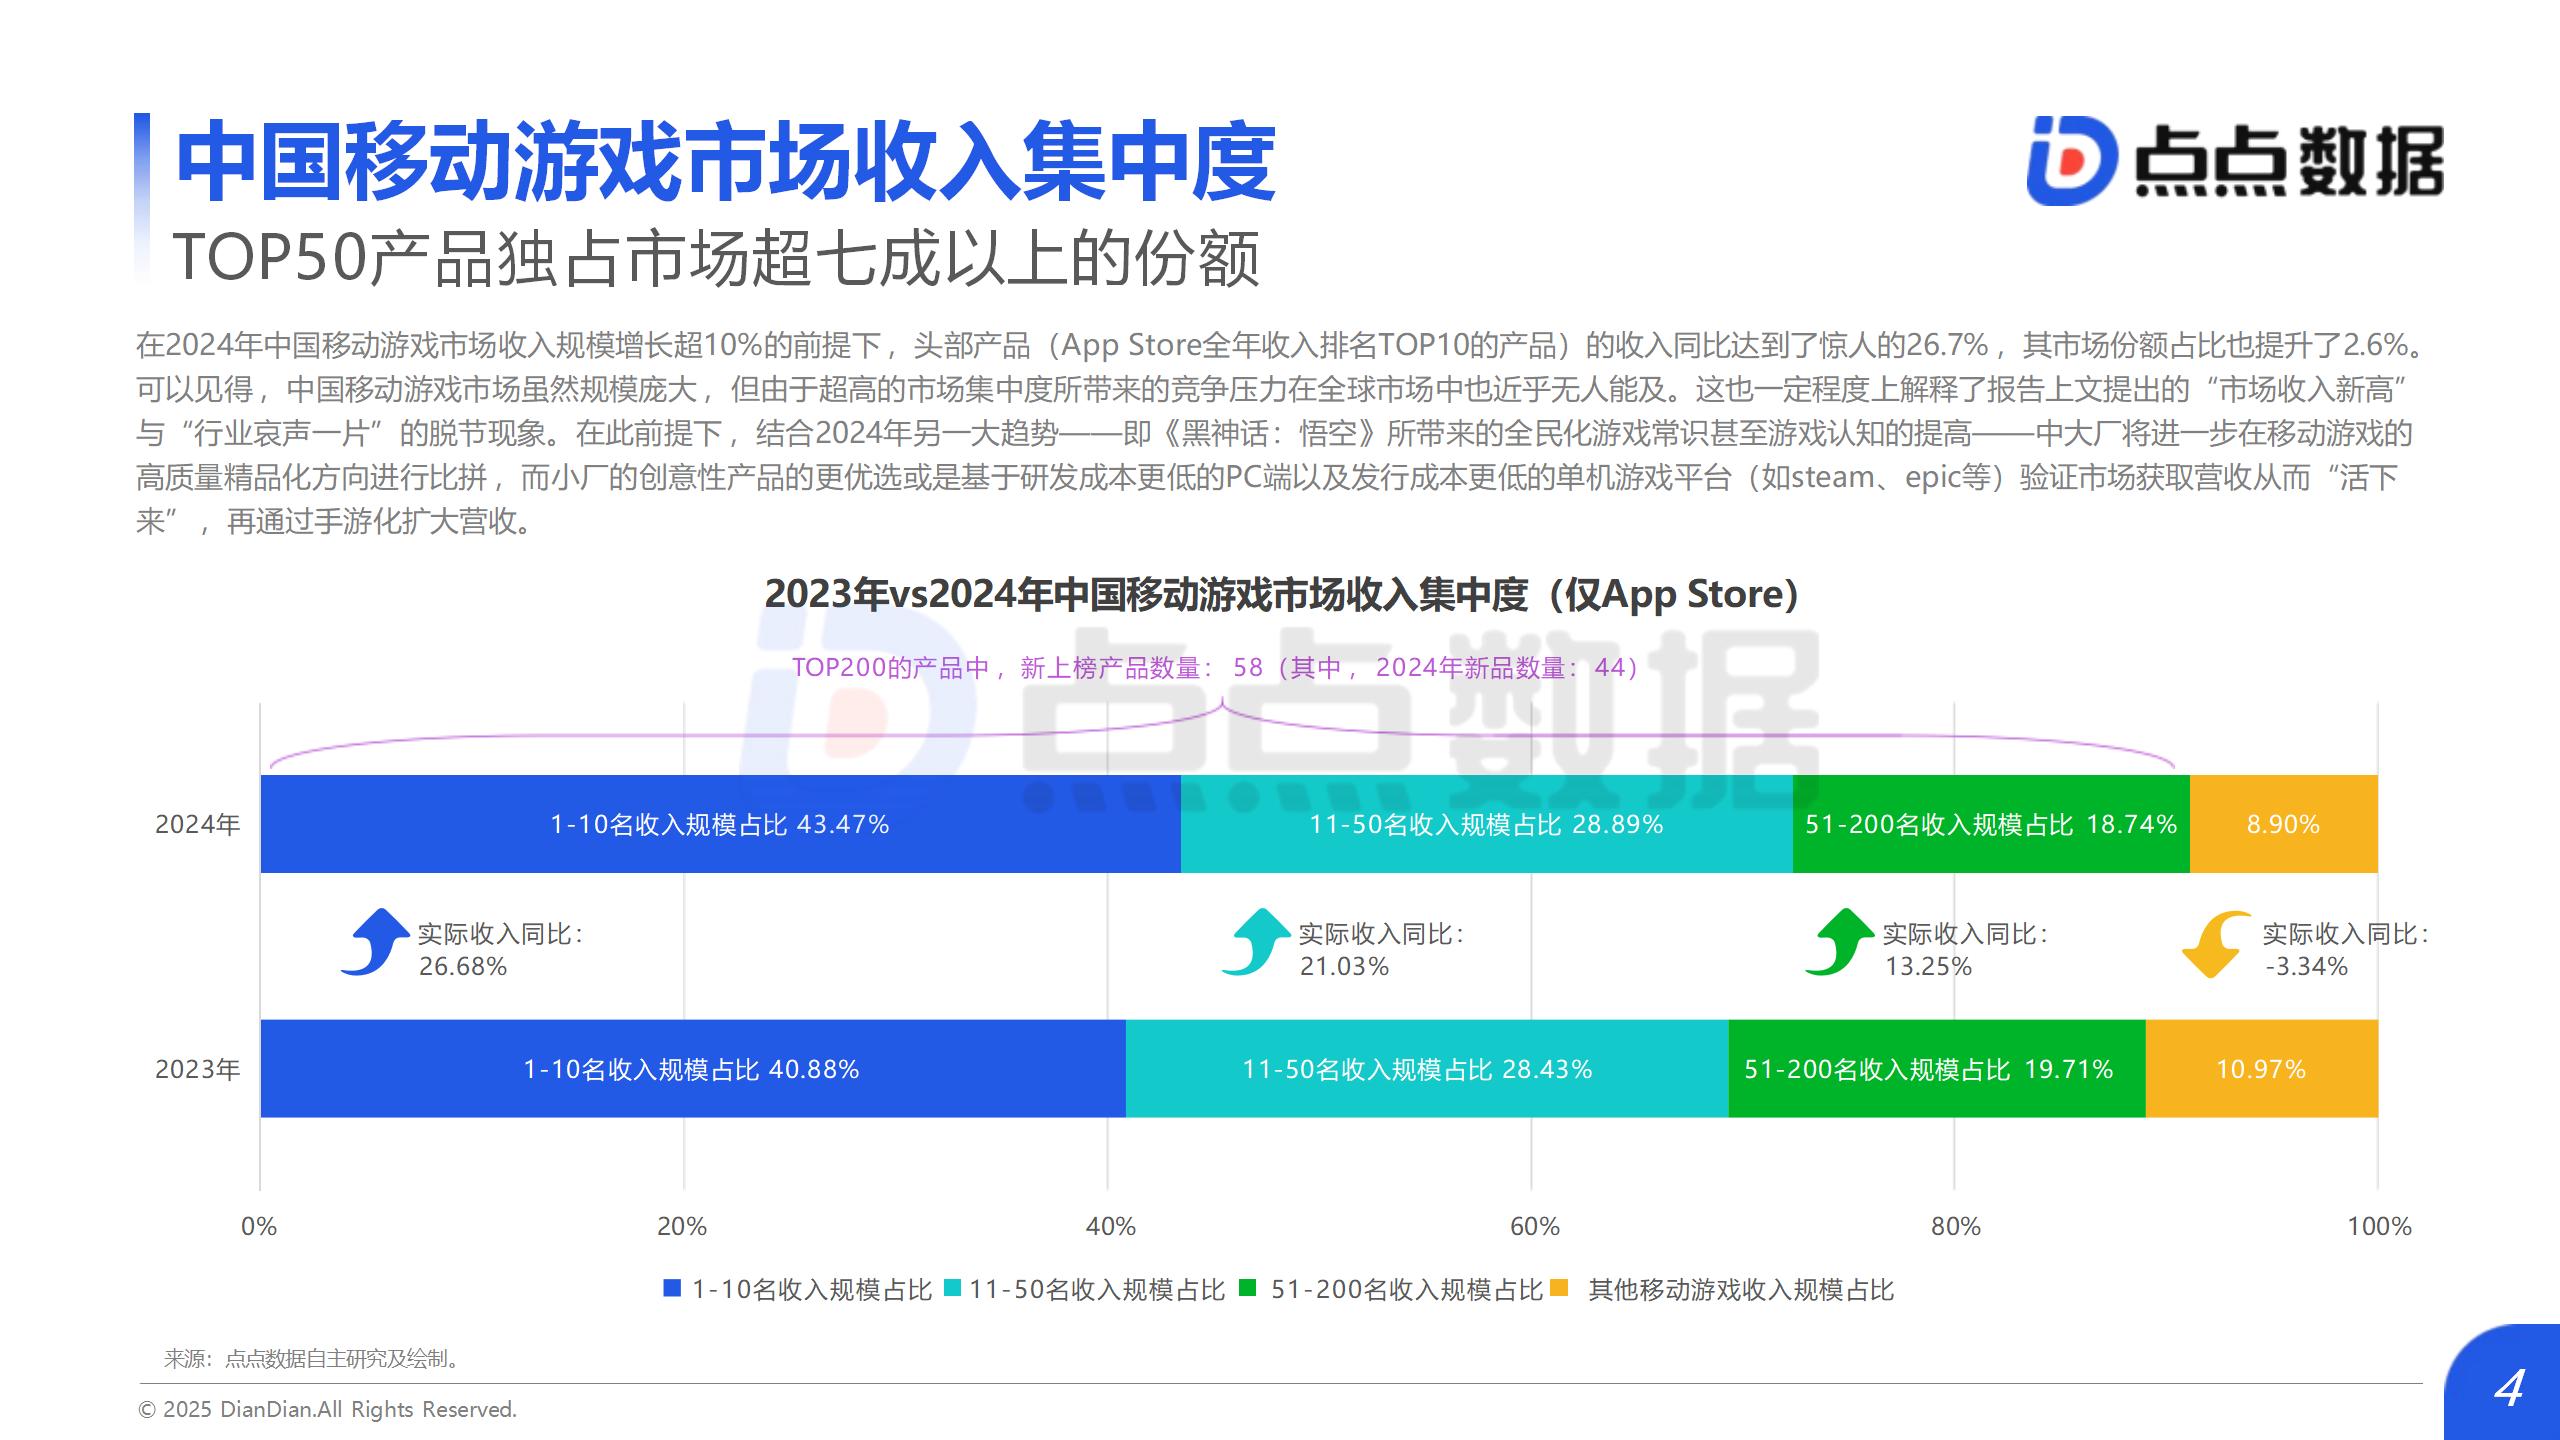Select the 2024 blue bar segment 43.47%
Image resolution: width=2560 pixels, height=1440 pixels.
coord(719,824)
